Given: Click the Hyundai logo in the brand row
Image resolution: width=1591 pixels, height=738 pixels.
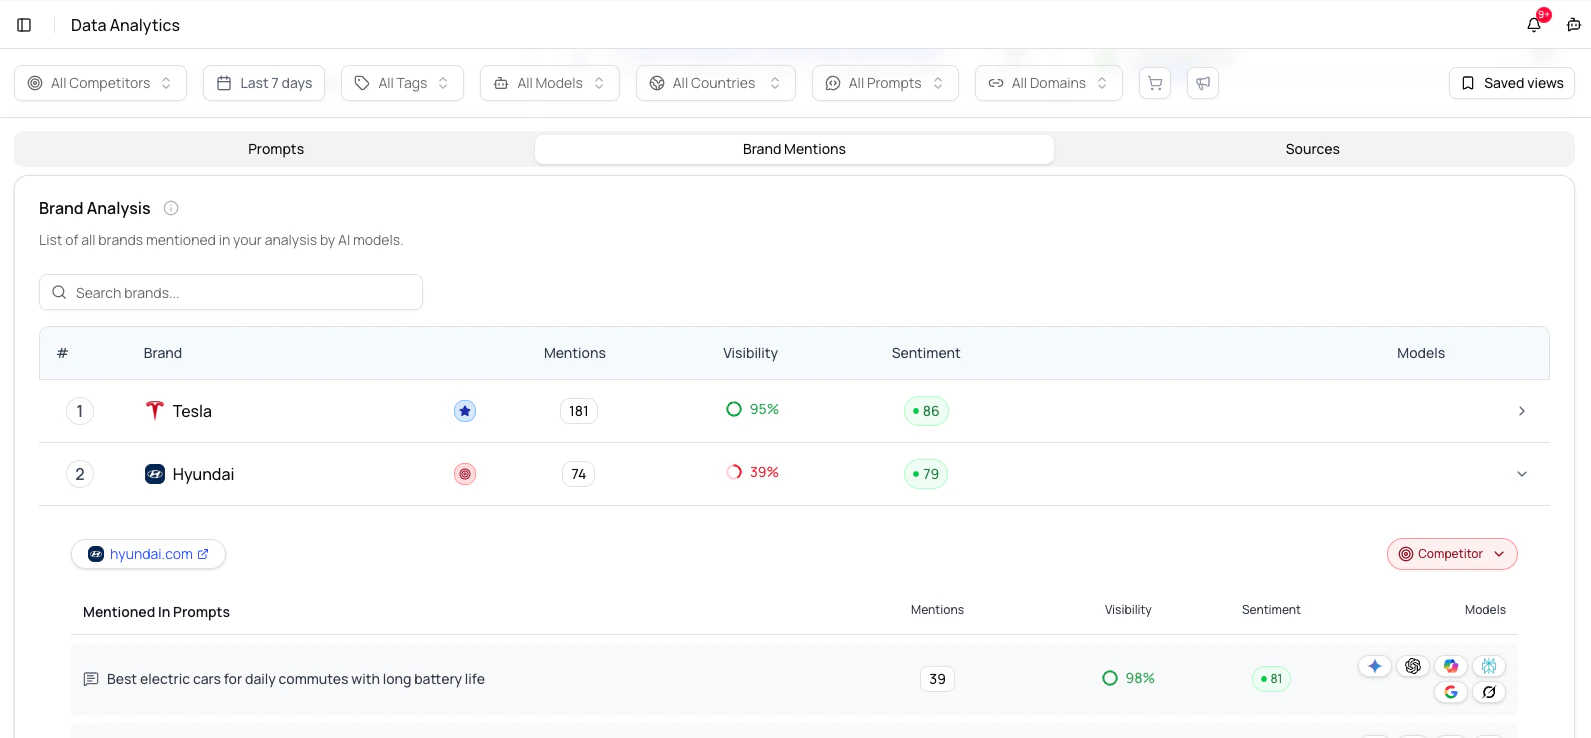Looking at the screenshot, I should point(155,474).
